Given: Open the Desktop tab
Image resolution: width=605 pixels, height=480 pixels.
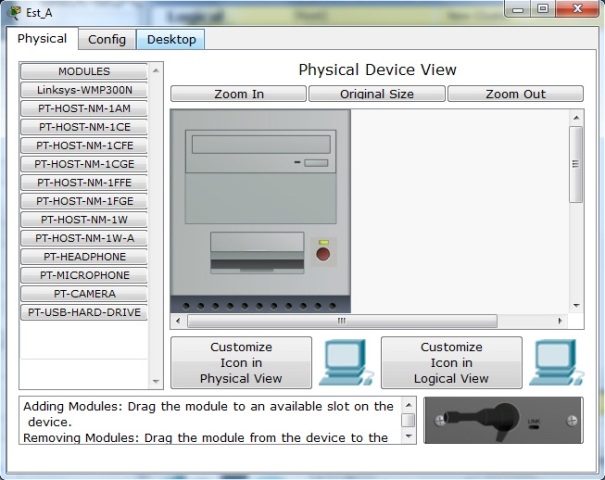Looking at the screenshot, I should [x=172, y=39].
